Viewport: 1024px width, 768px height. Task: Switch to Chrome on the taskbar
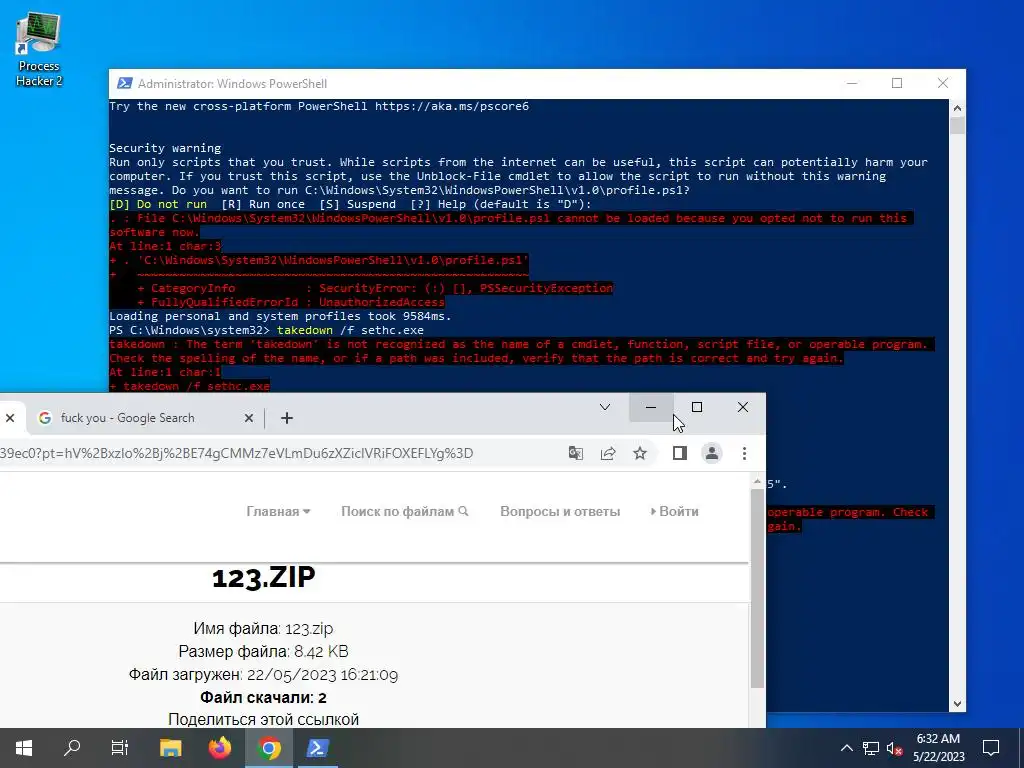pyautogui.click(x=268, y=748)
